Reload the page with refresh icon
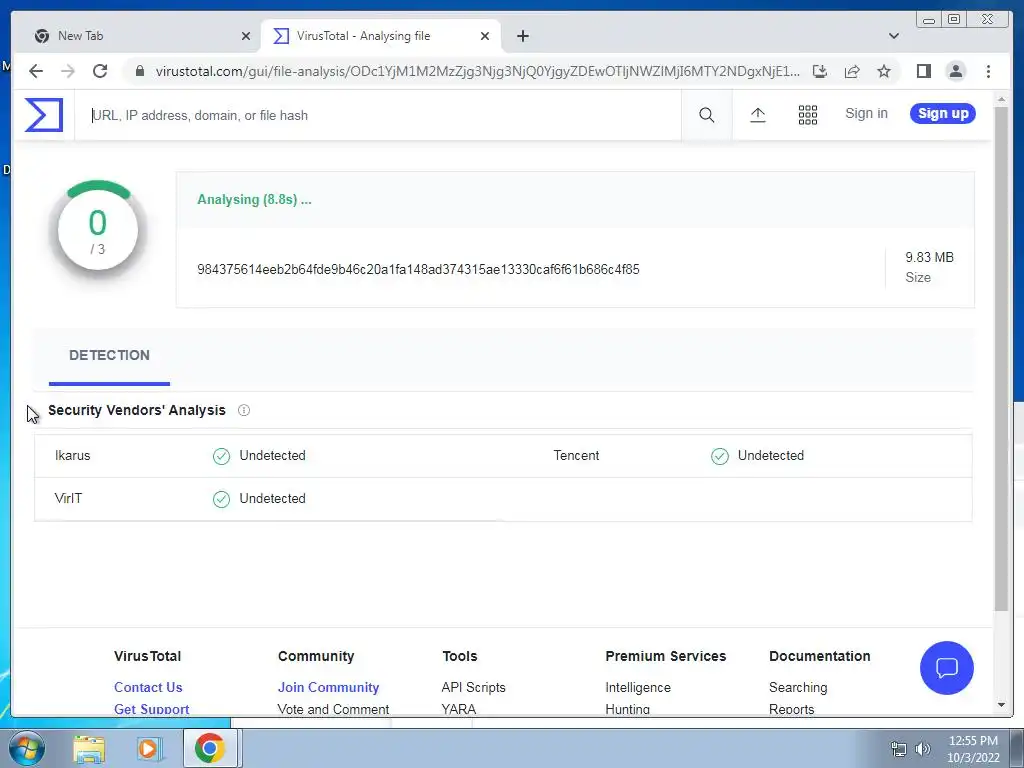The image size is (1024, 768). tap(100, 71)
